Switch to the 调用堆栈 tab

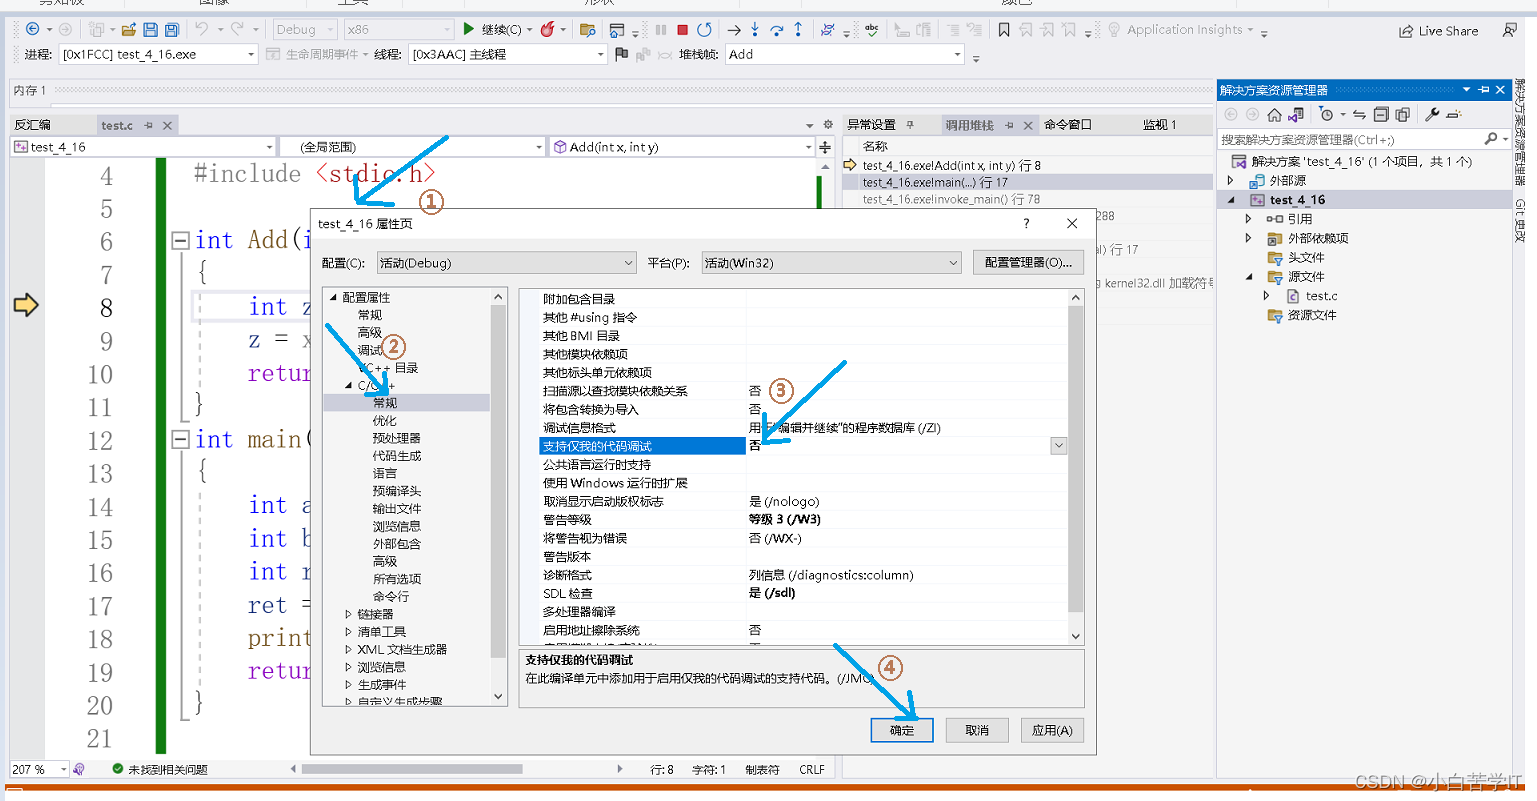969,125
